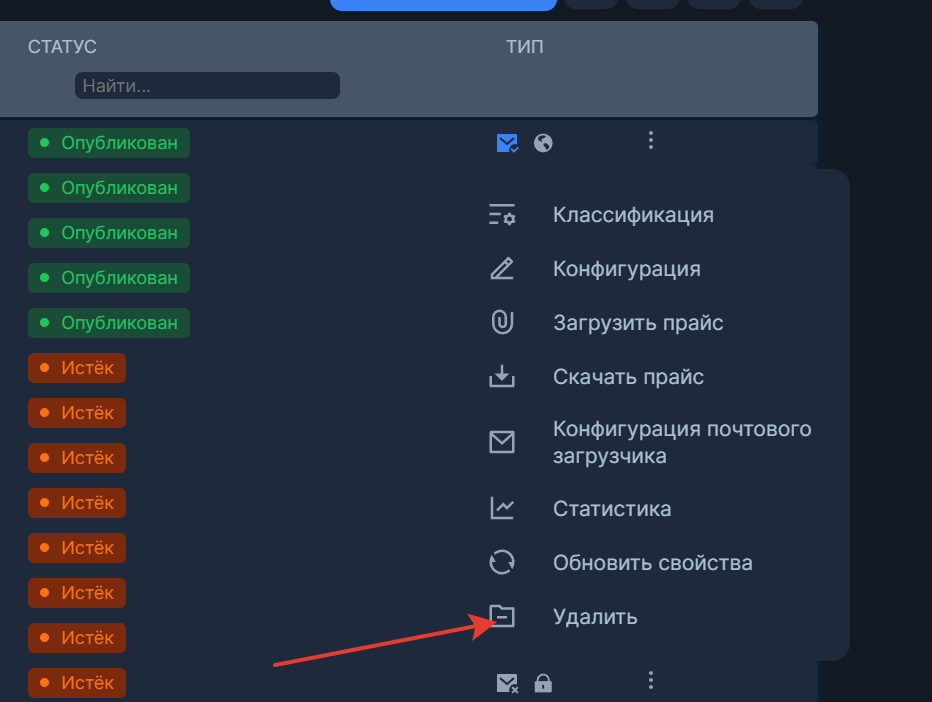Click the envelope icon in the context menu

click(502, 442)
